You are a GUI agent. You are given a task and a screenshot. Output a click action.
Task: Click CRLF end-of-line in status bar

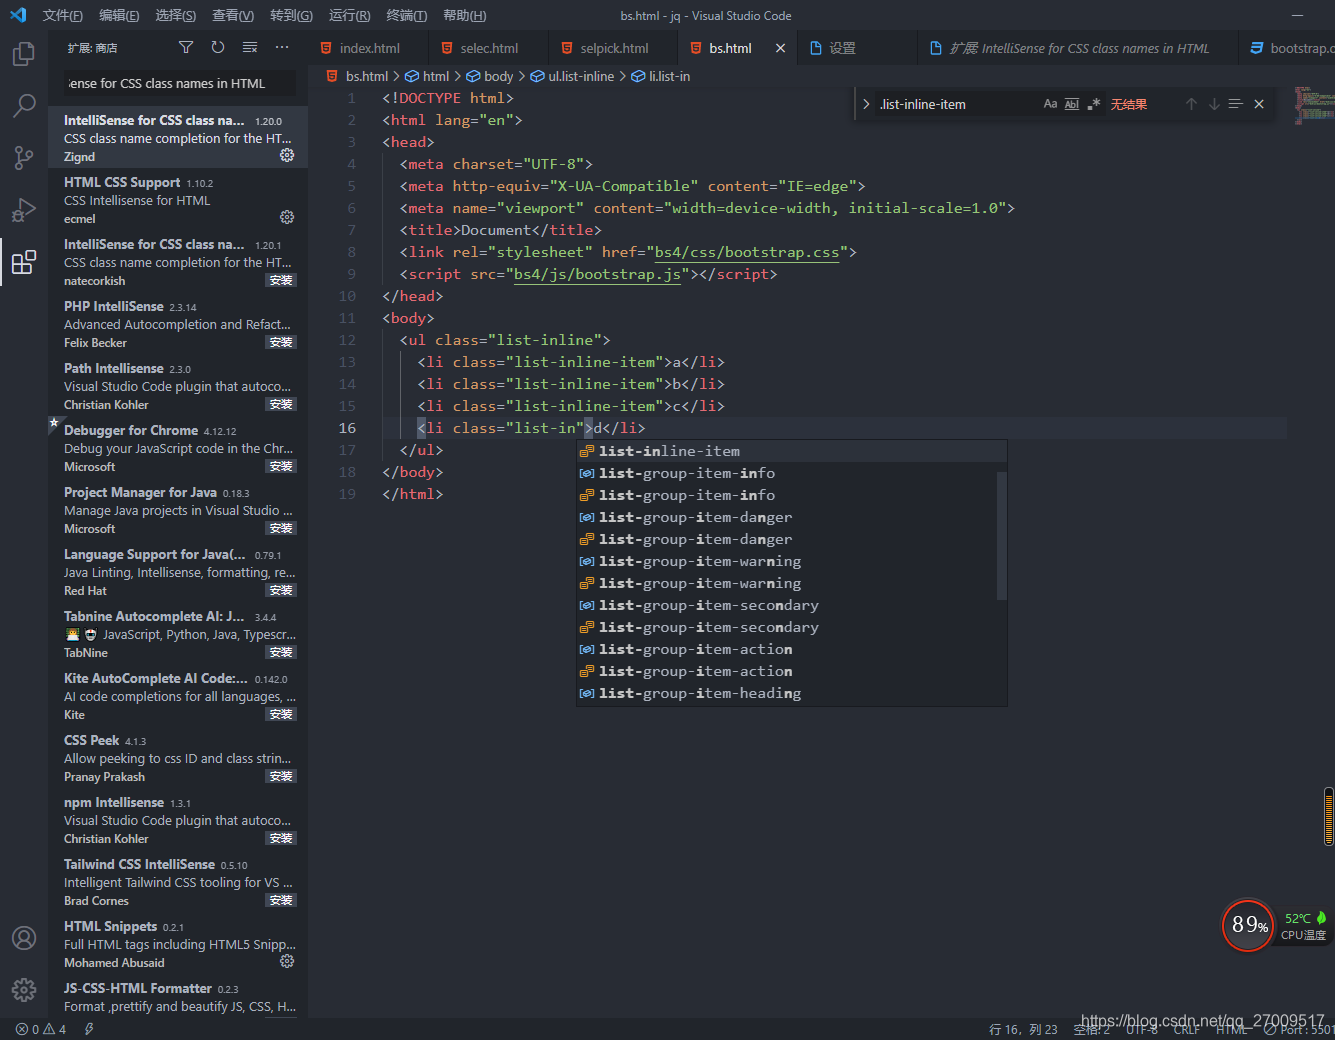point(1187,1029)
